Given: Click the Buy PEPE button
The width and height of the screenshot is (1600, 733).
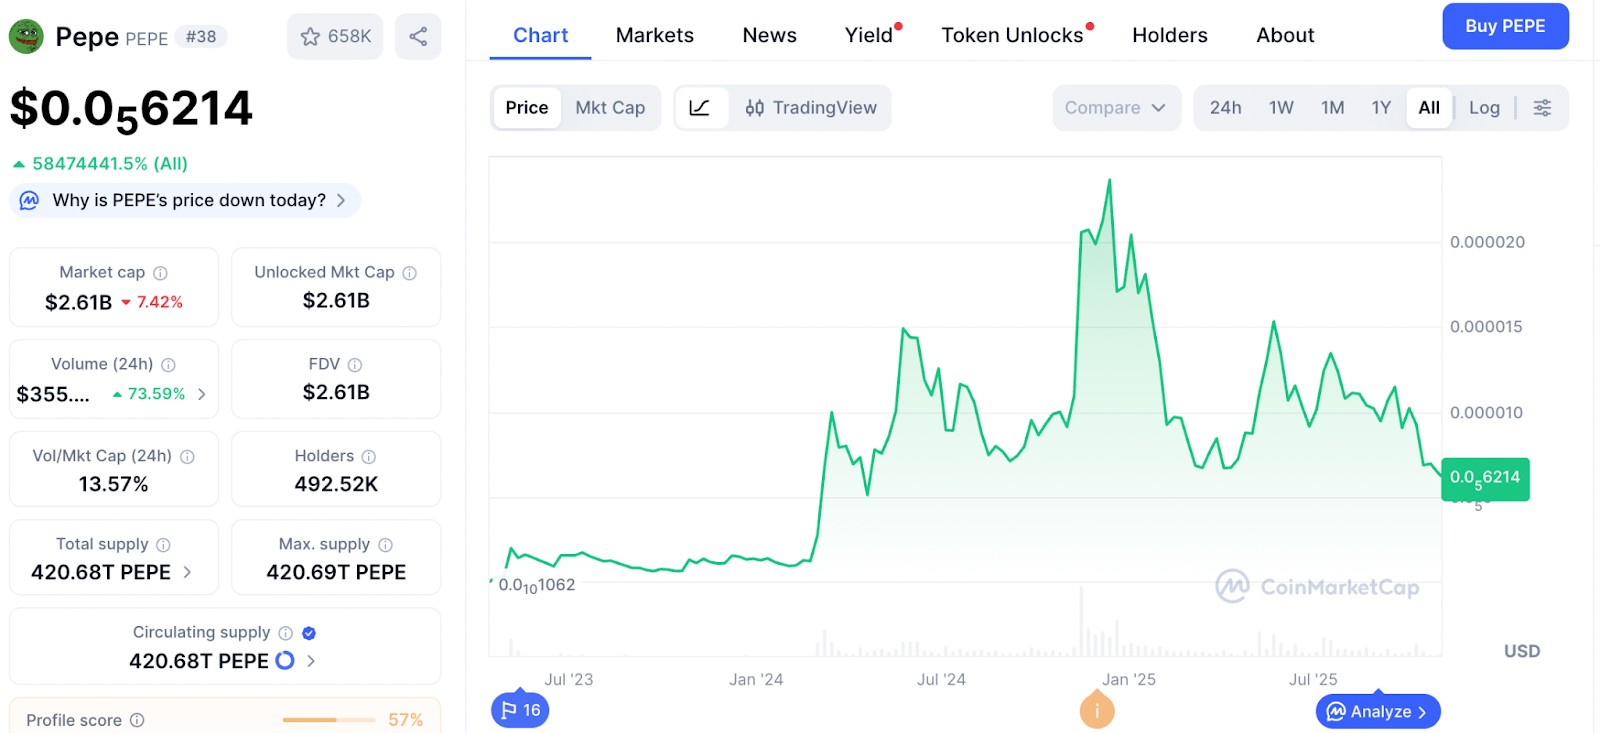Looking at the screenshot, I should click(1505, 26).
